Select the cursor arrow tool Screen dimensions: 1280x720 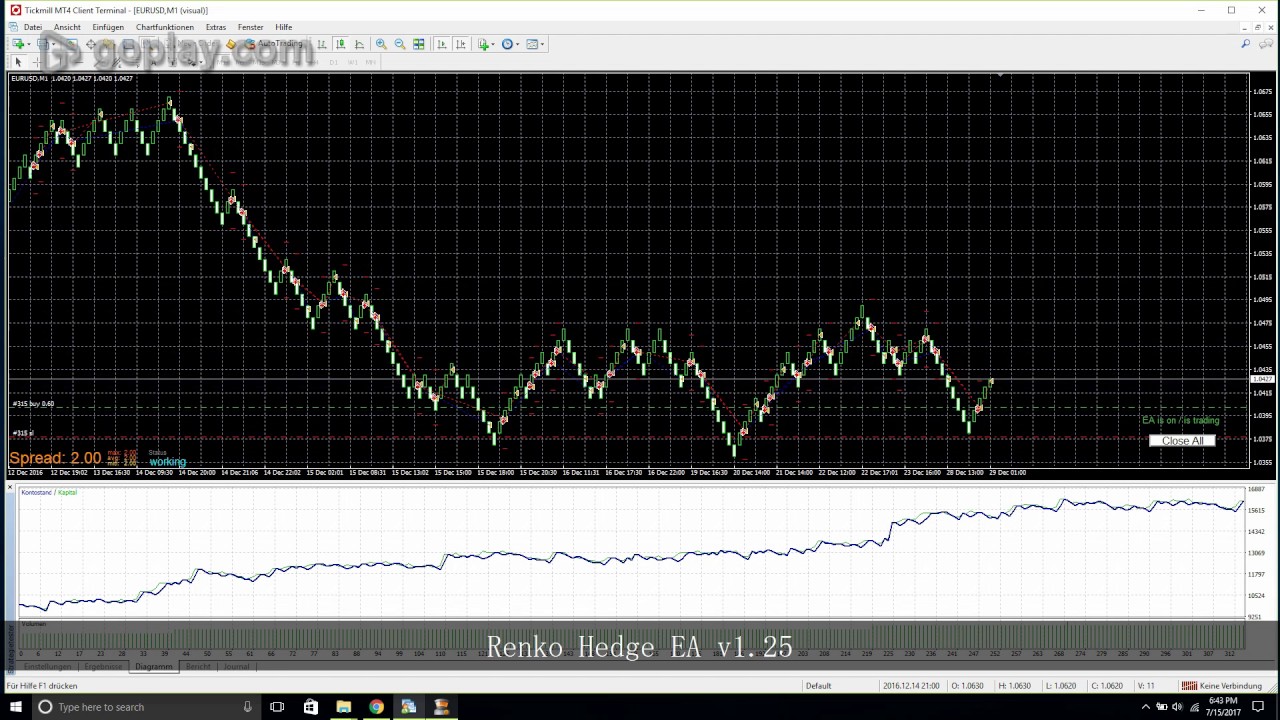tap(18, 62)
